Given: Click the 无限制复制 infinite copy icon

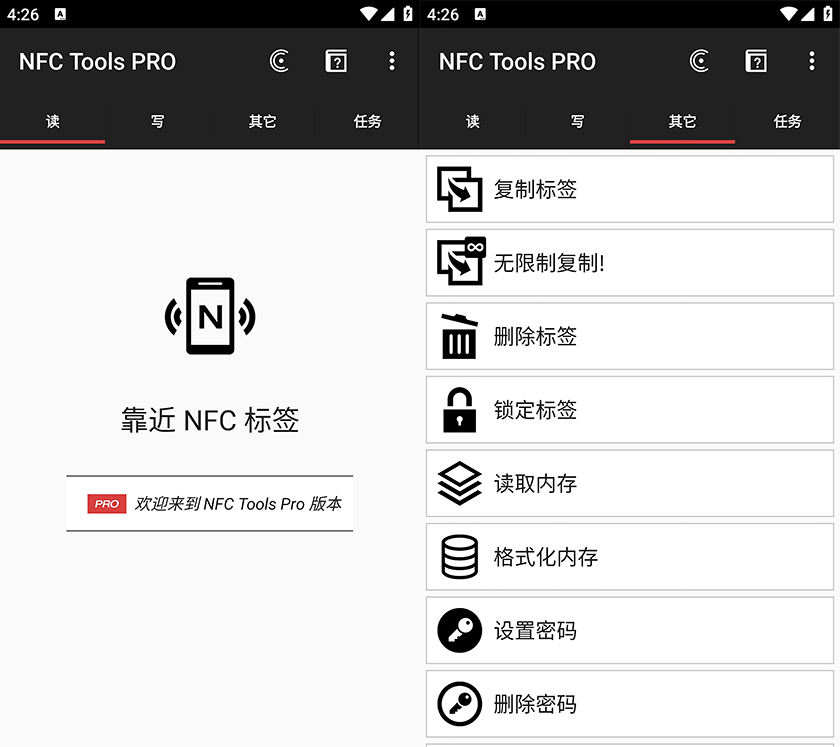Looking at the screenshot, I should coord(461,261).
